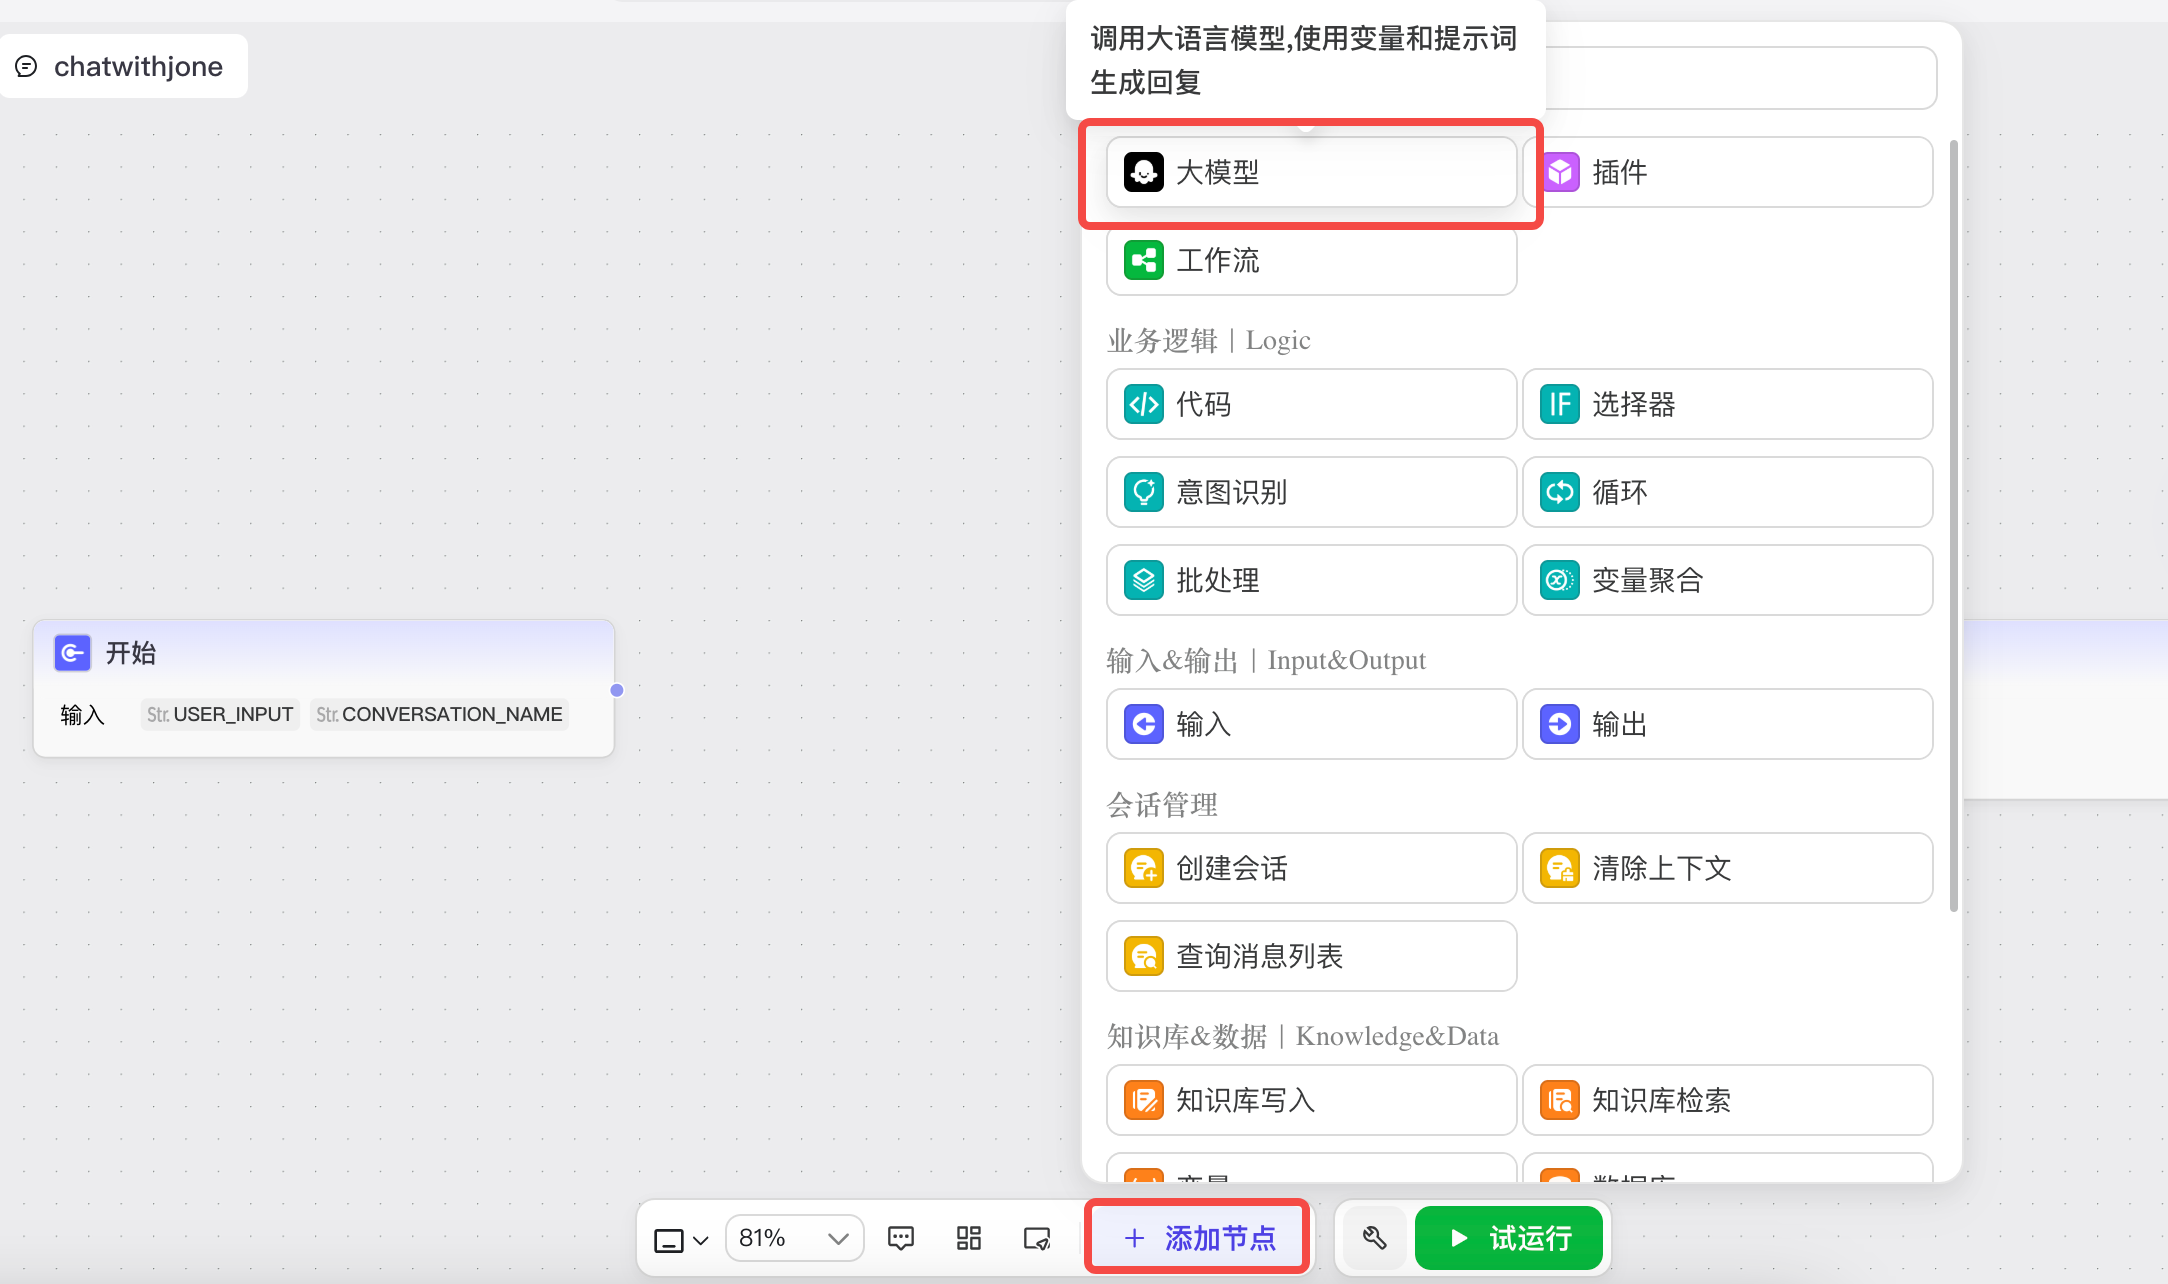Click the auto-layout grid icon
This screenshot has height=1284, width=2168.
pos(968,1238)
